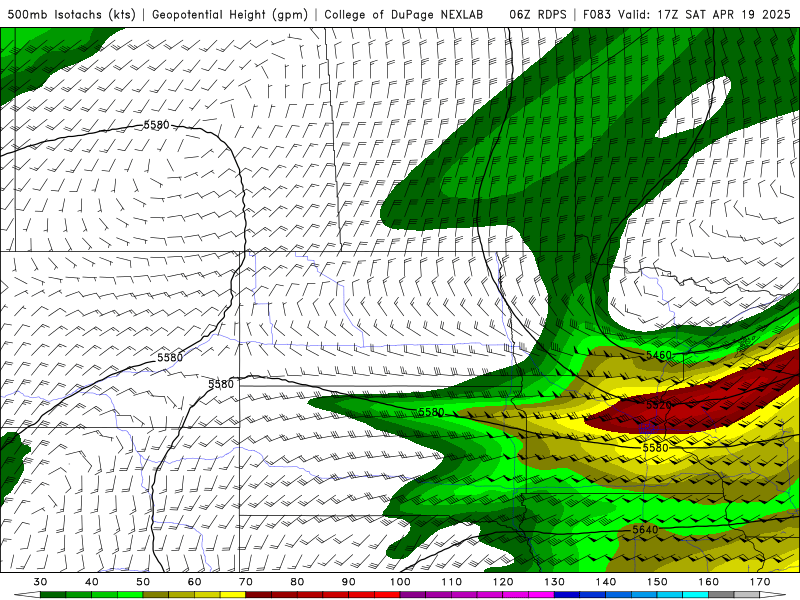Click the bright yellow legend swatch ending at 70
800x600 pixels.
(x=233, y=596)
